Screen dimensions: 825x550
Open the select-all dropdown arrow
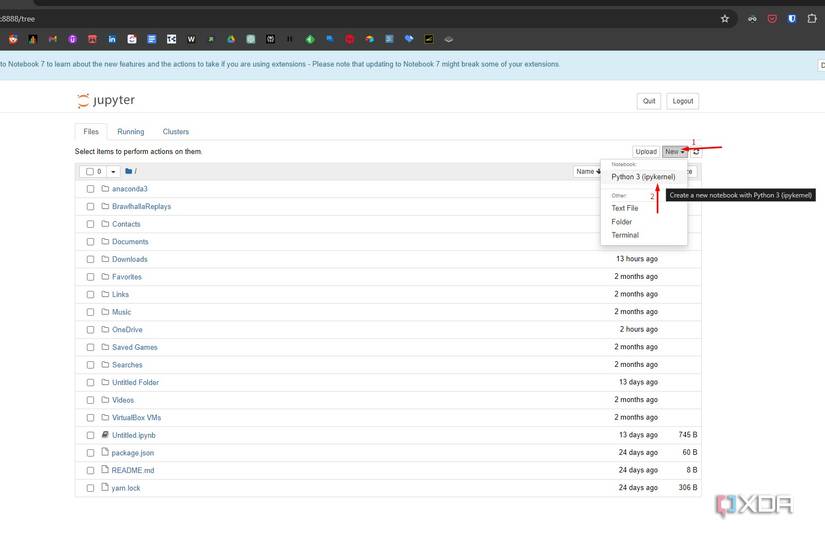pyautogui.click(x=113, y=172)
